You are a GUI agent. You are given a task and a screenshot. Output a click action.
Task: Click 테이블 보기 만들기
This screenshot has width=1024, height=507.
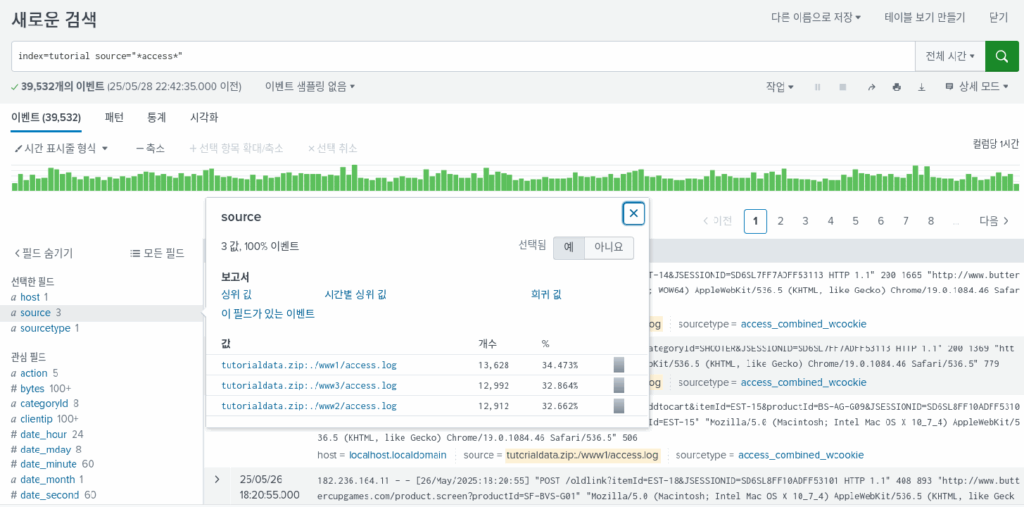(925, 18)
